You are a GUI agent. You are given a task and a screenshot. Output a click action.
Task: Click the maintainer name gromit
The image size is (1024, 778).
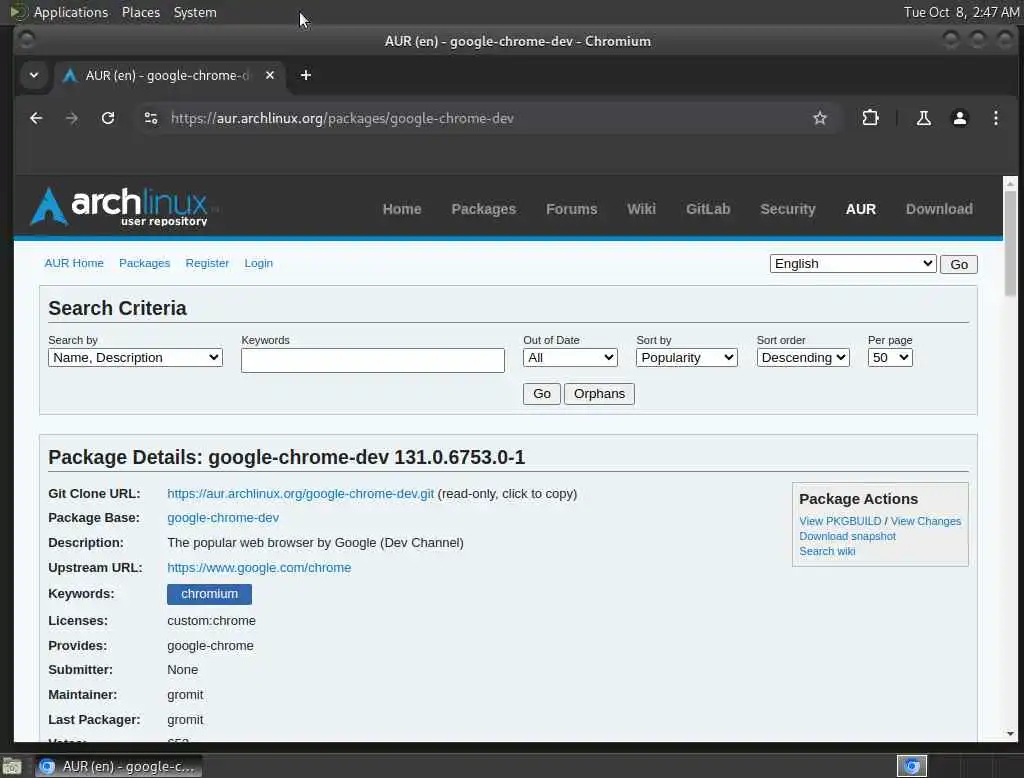(185, 695)
